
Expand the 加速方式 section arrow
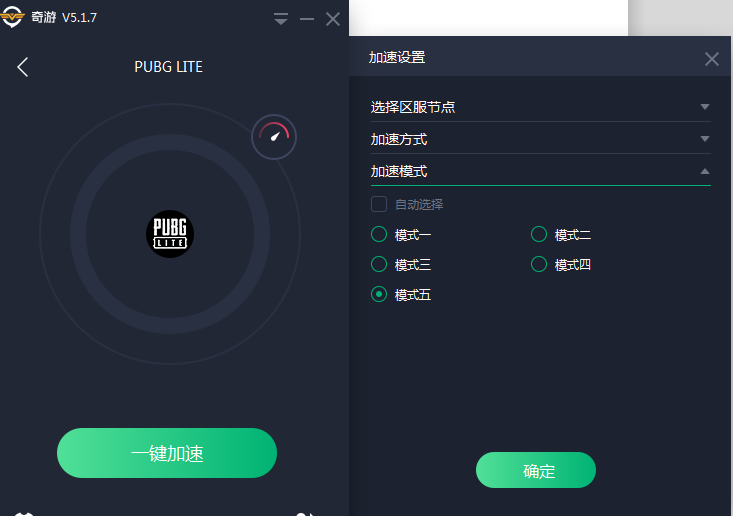(704, 139)
